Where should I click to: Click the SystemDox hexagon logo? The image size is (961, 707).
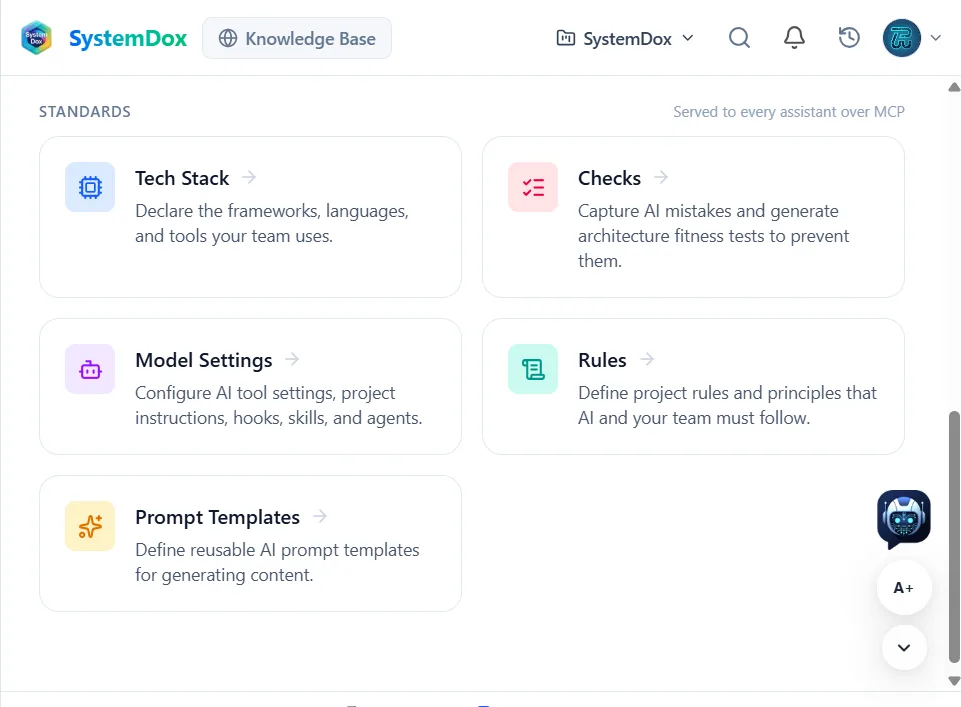pyautogui.click(x=36, y=38)
